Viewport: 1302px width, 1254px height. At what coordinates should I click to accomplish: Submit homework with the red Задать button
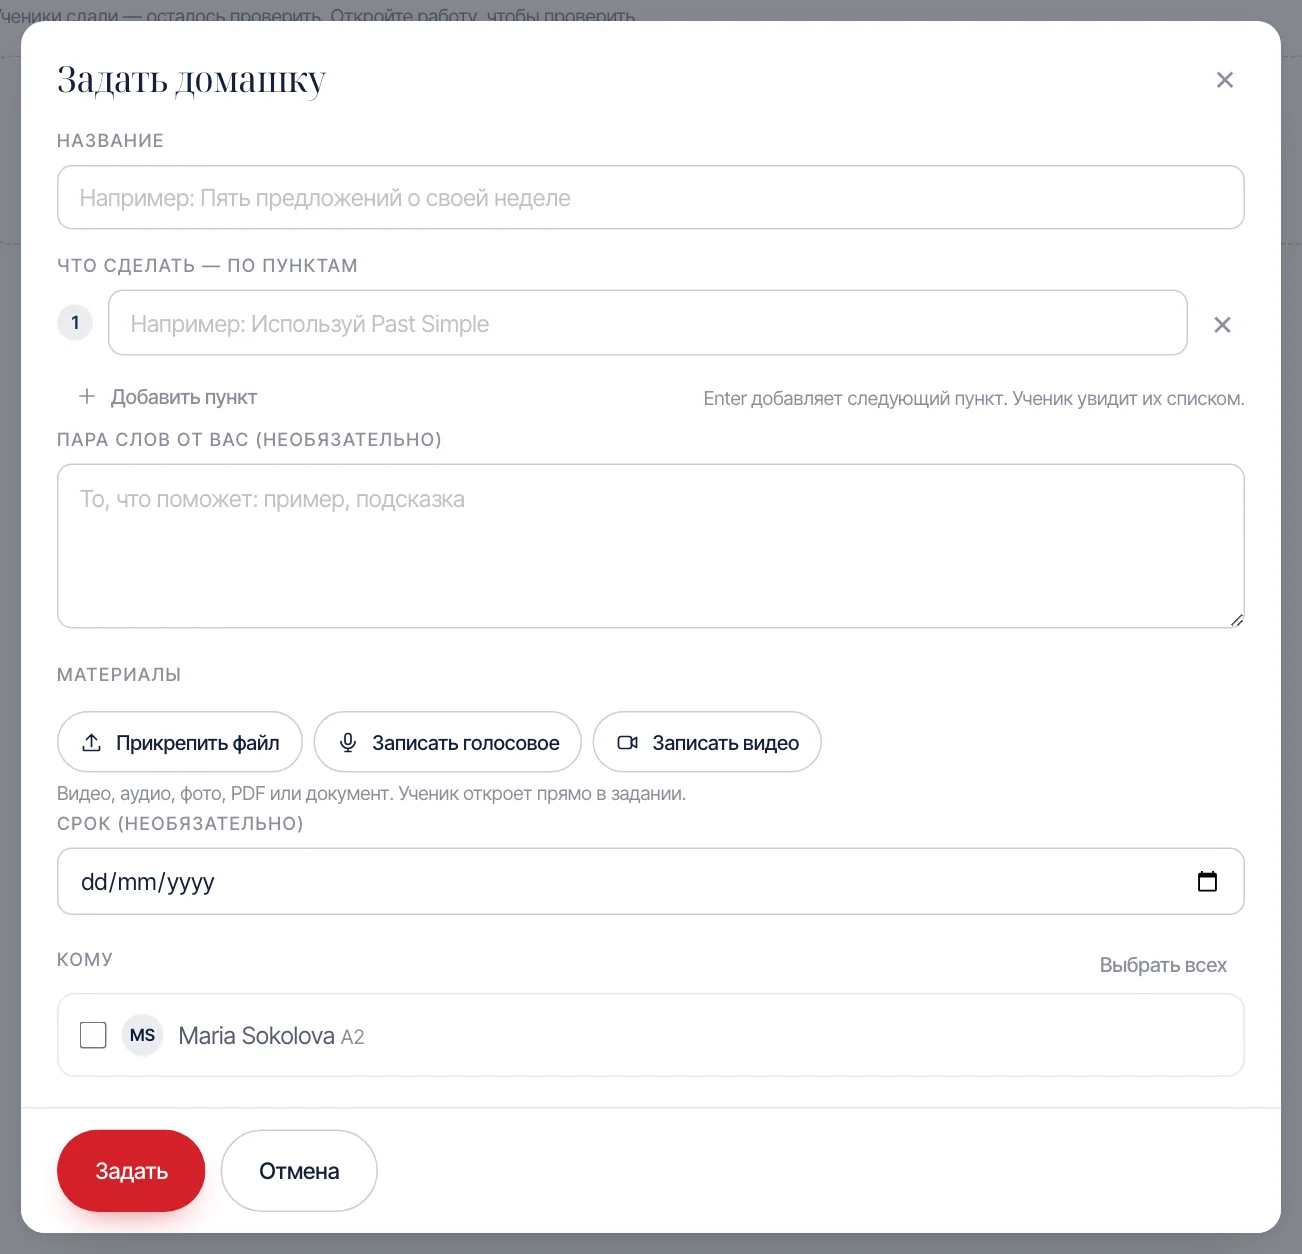(x=131, y=1171)
